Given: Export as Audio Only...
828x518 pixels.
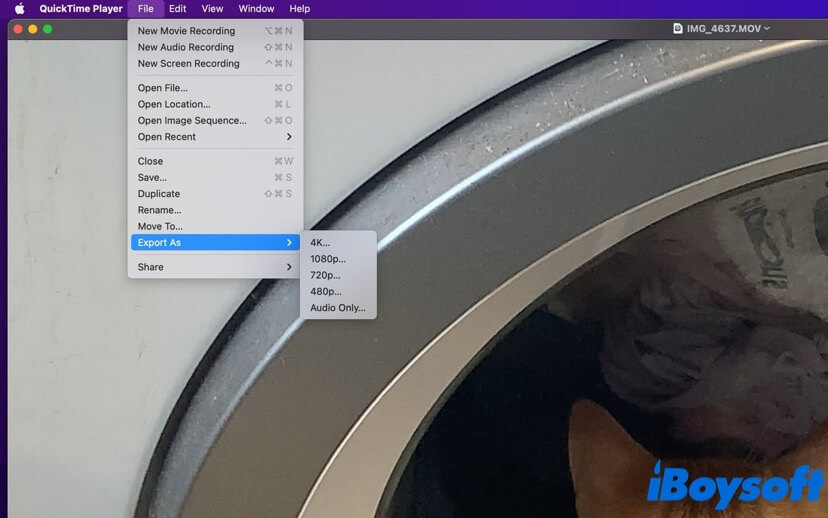Looking at the screenshot, I should point(337,308).
